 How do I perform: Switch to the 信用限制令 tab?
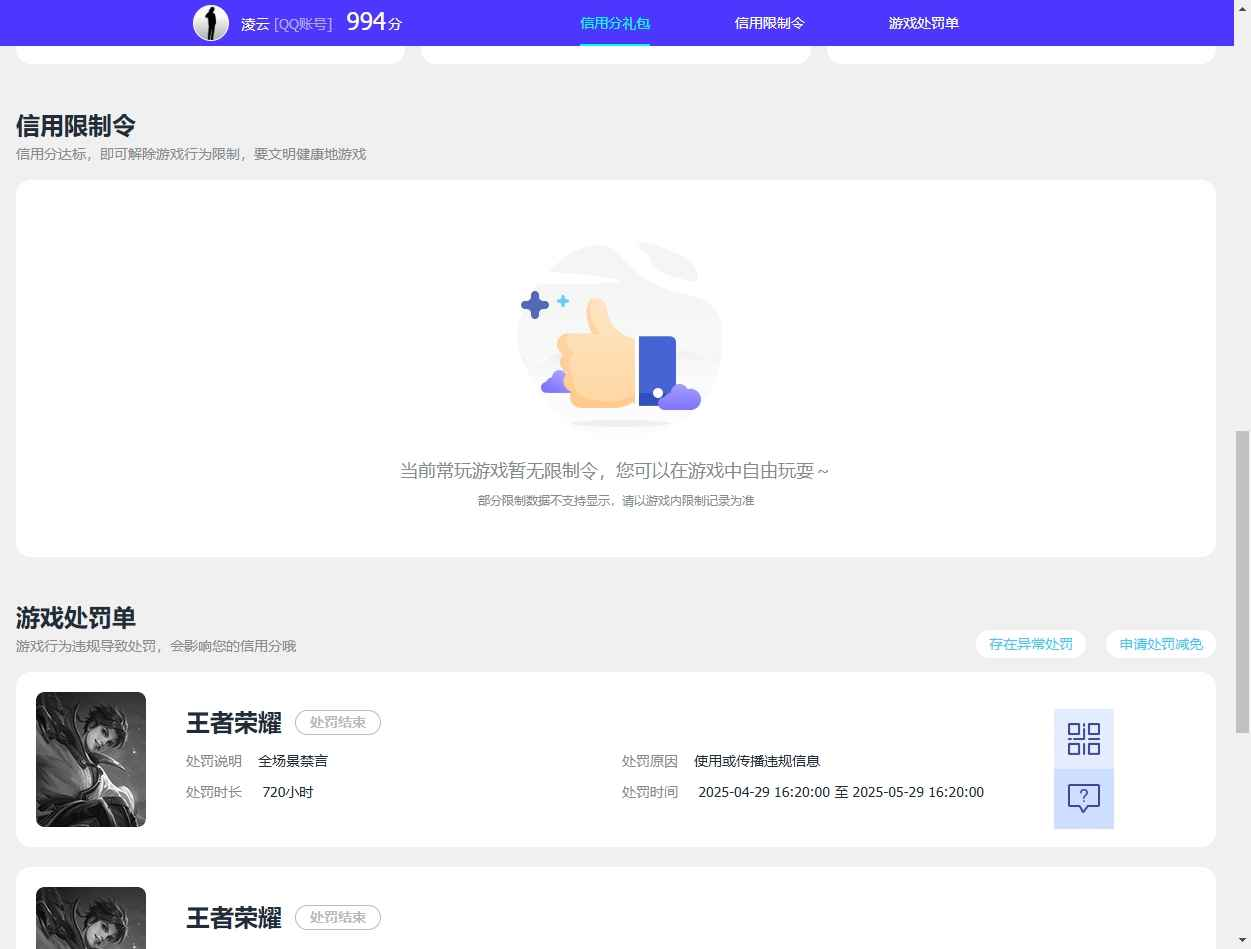769,23
